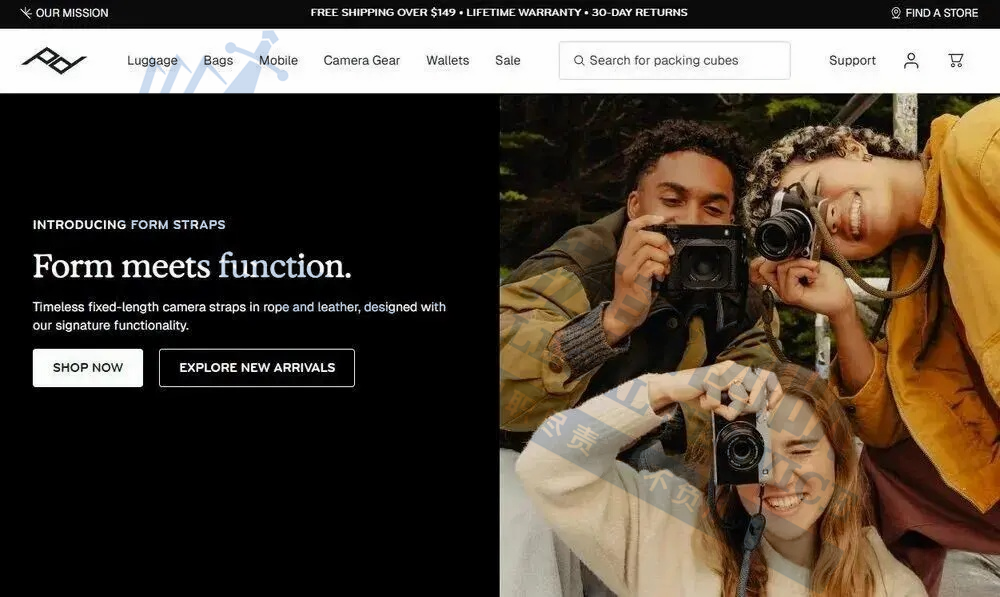This screenshot has height=597, width=1000.
Task: Click the location pin icon
Action: [x=896, y=13]
